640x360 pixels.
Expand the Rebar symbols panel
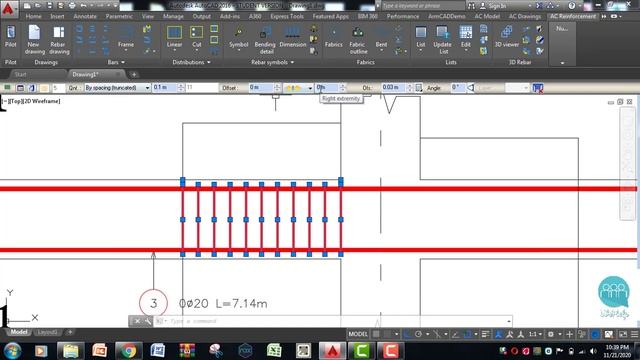tap(272, 62)
